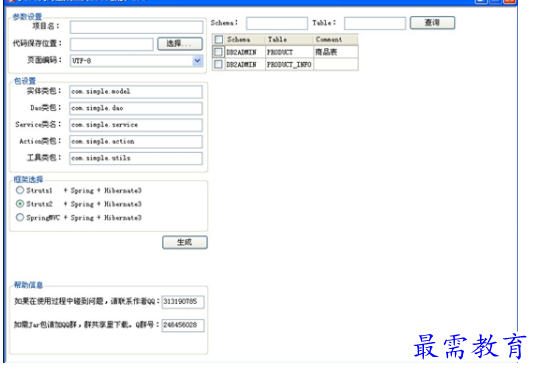Click the 项目名 input field

tap(136, 27)
